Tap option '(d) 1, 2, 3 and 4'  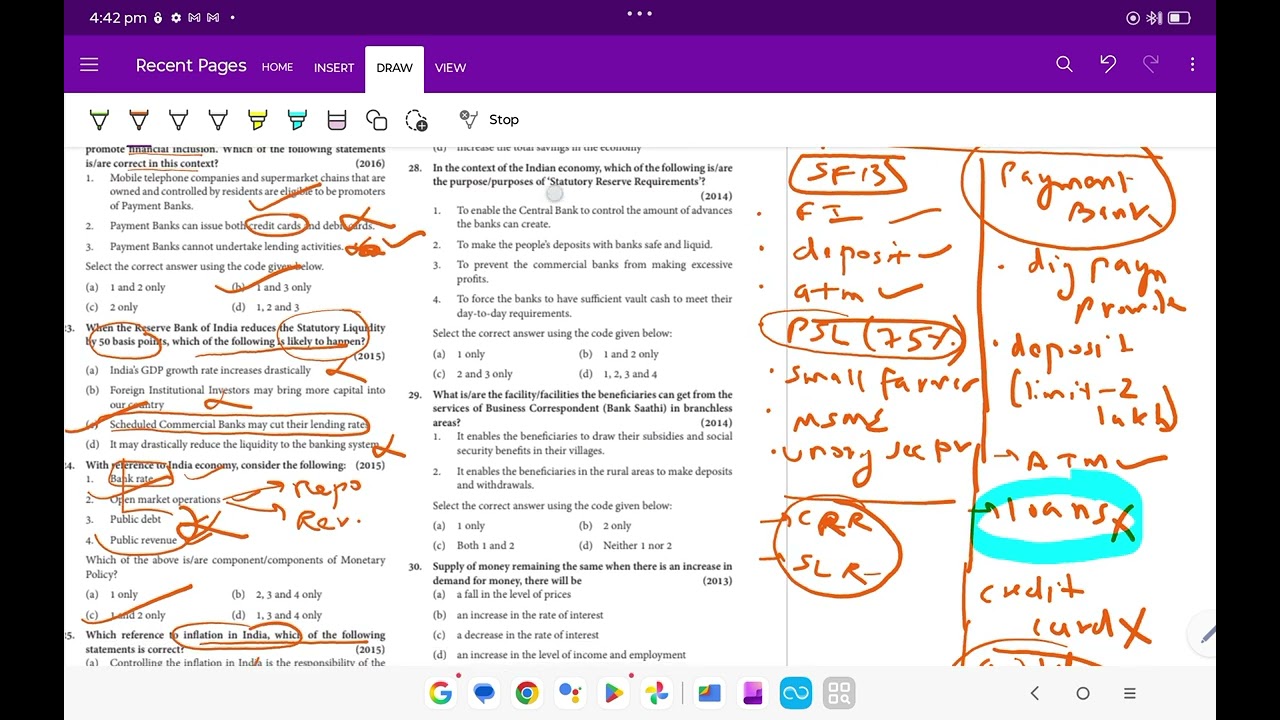click(617, 374)
